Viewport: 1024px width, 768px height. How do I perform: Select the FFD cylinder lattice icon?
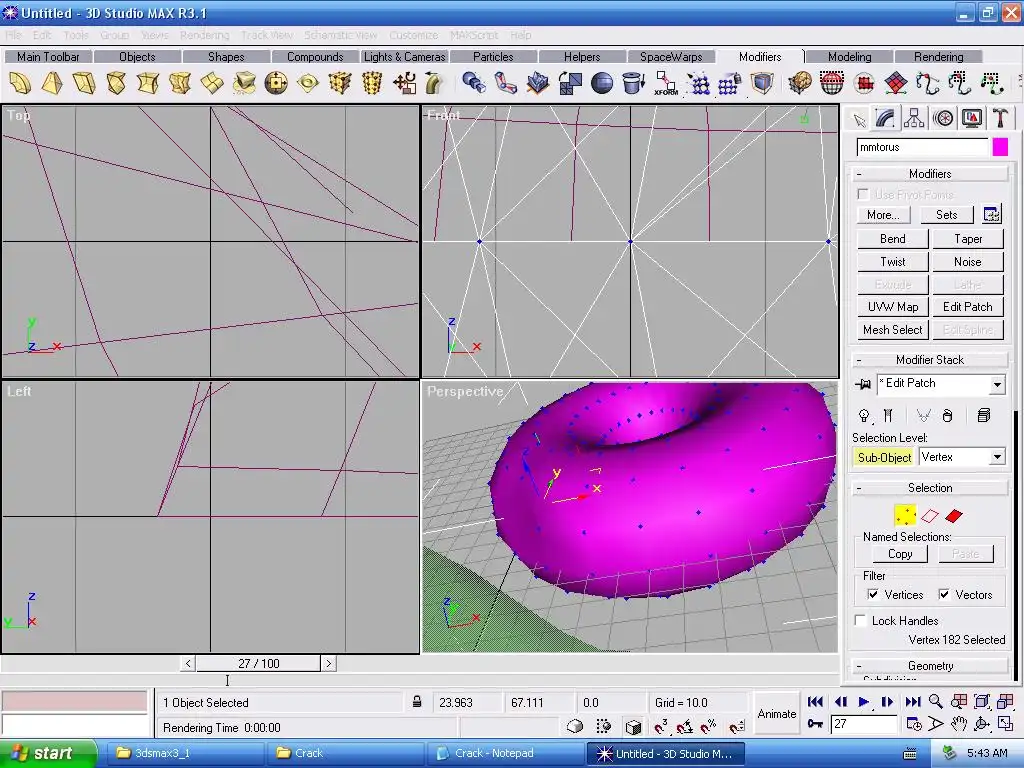[x=372, y=83]
